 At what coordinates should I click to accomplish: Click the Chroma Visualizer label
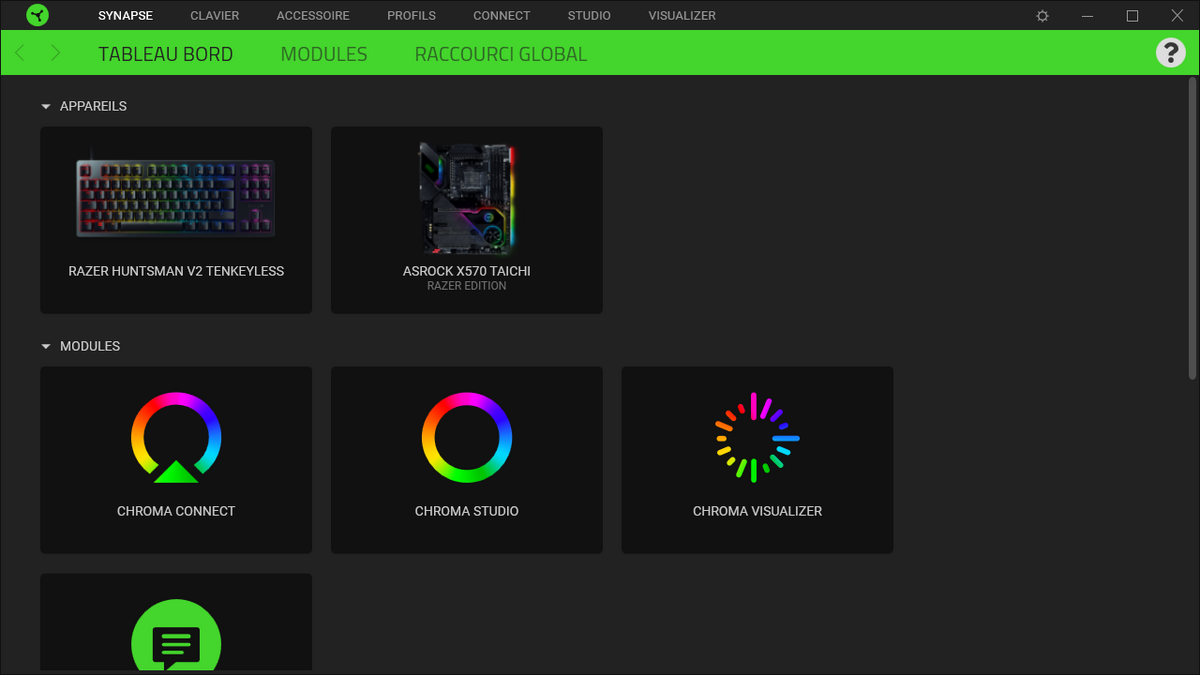click(x=757, y=511)
